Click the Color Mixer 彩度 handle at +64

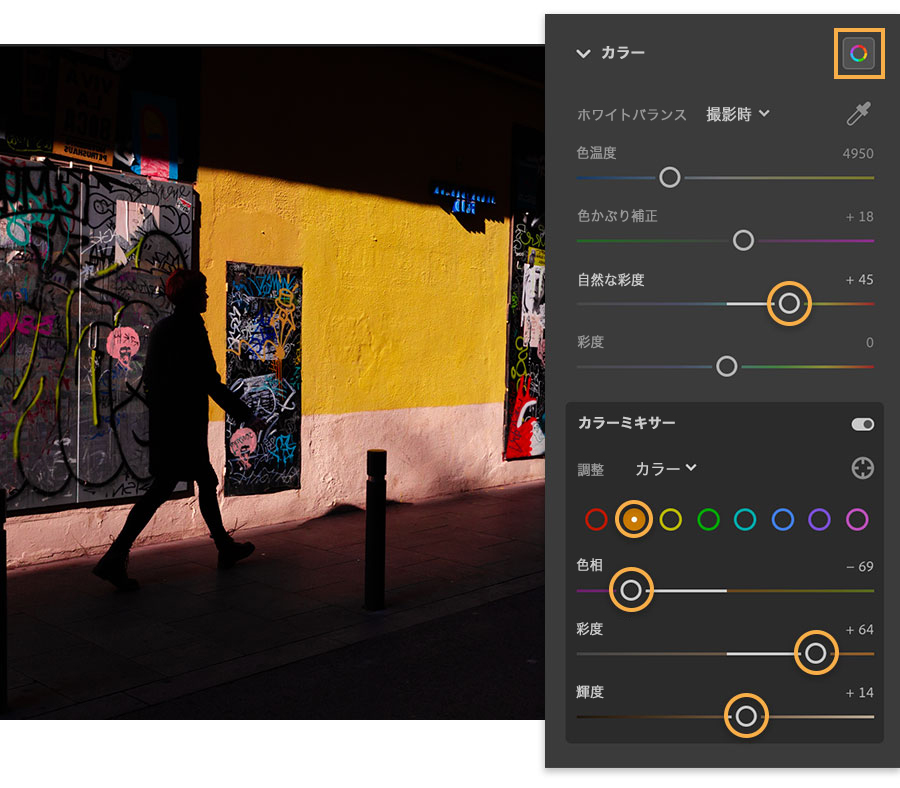click(816, 653)
